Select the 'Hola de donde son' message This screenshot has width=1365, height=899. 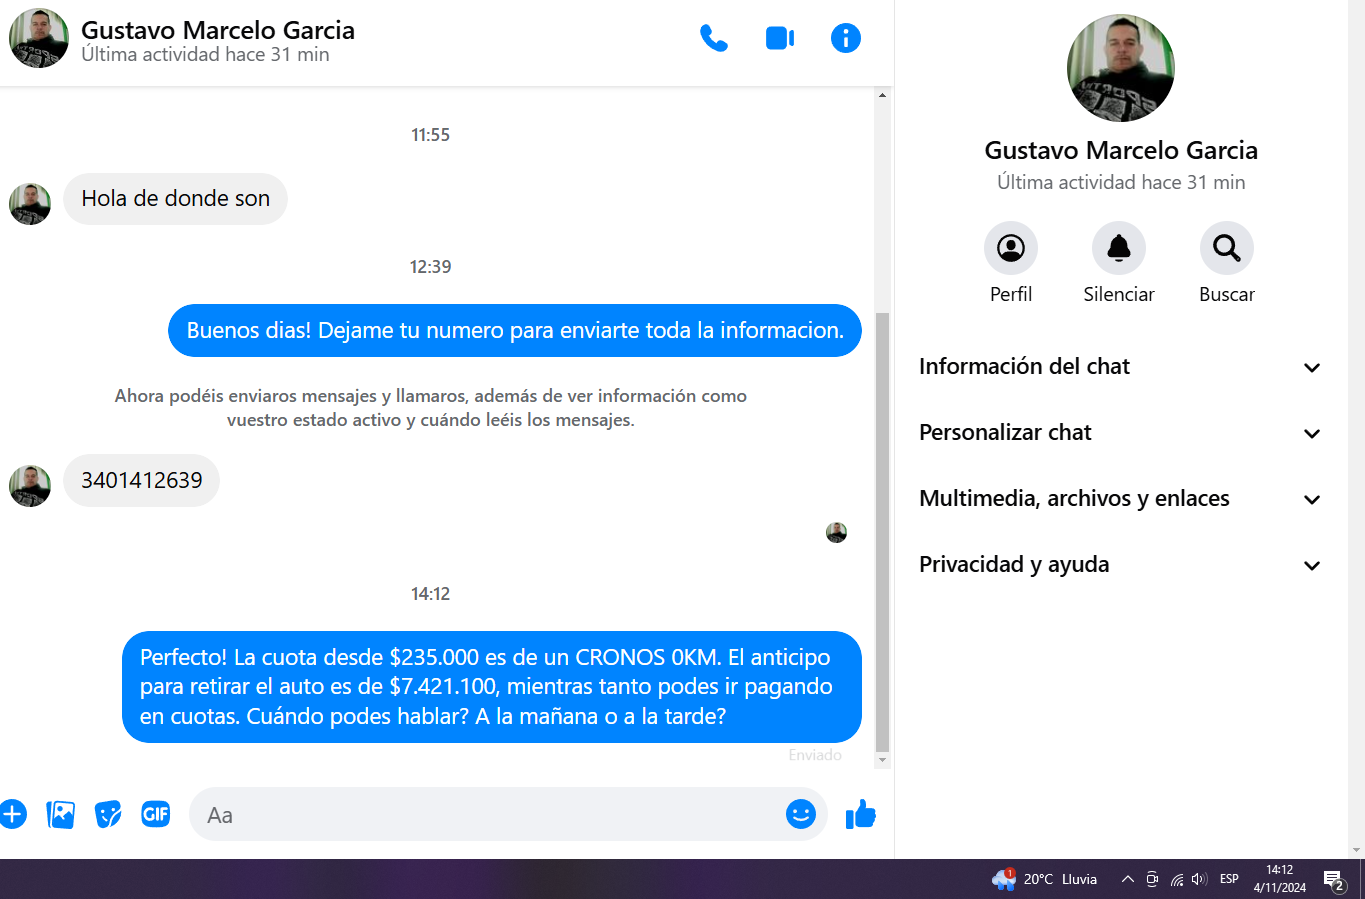[176, 199]
